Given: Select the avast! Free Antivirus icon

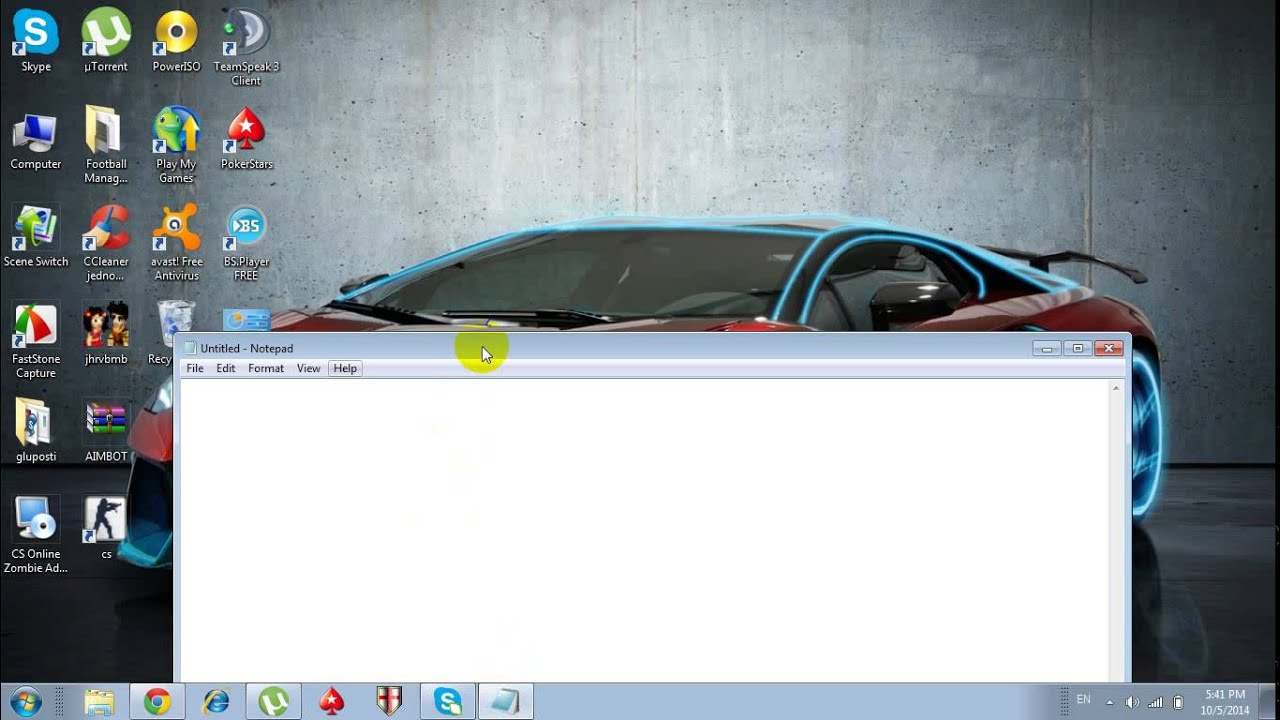Looking at the screenshot, I should click(176, 243).
